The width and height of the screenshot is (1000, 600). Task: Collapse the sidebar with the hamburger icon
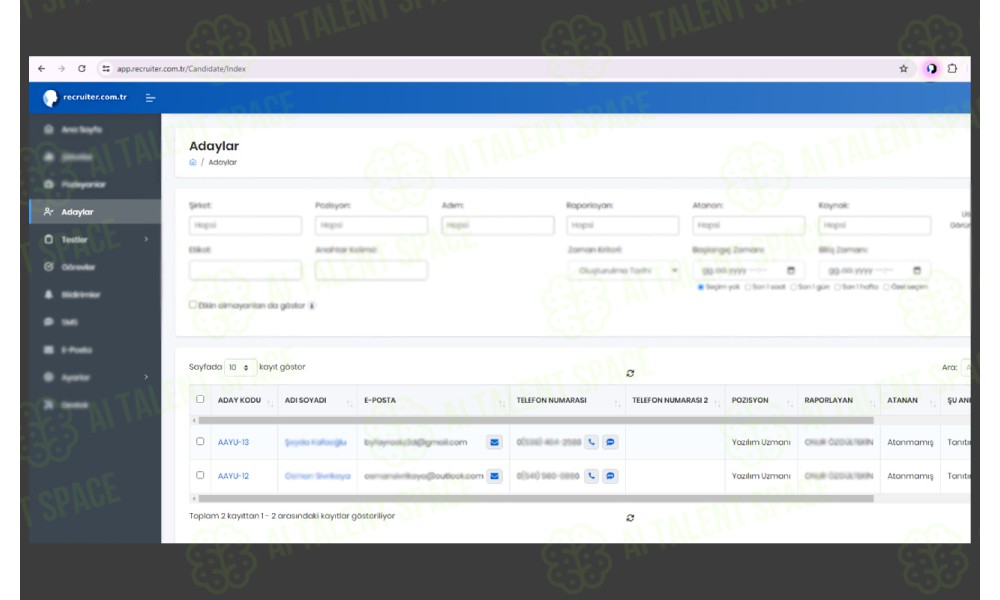151,98
